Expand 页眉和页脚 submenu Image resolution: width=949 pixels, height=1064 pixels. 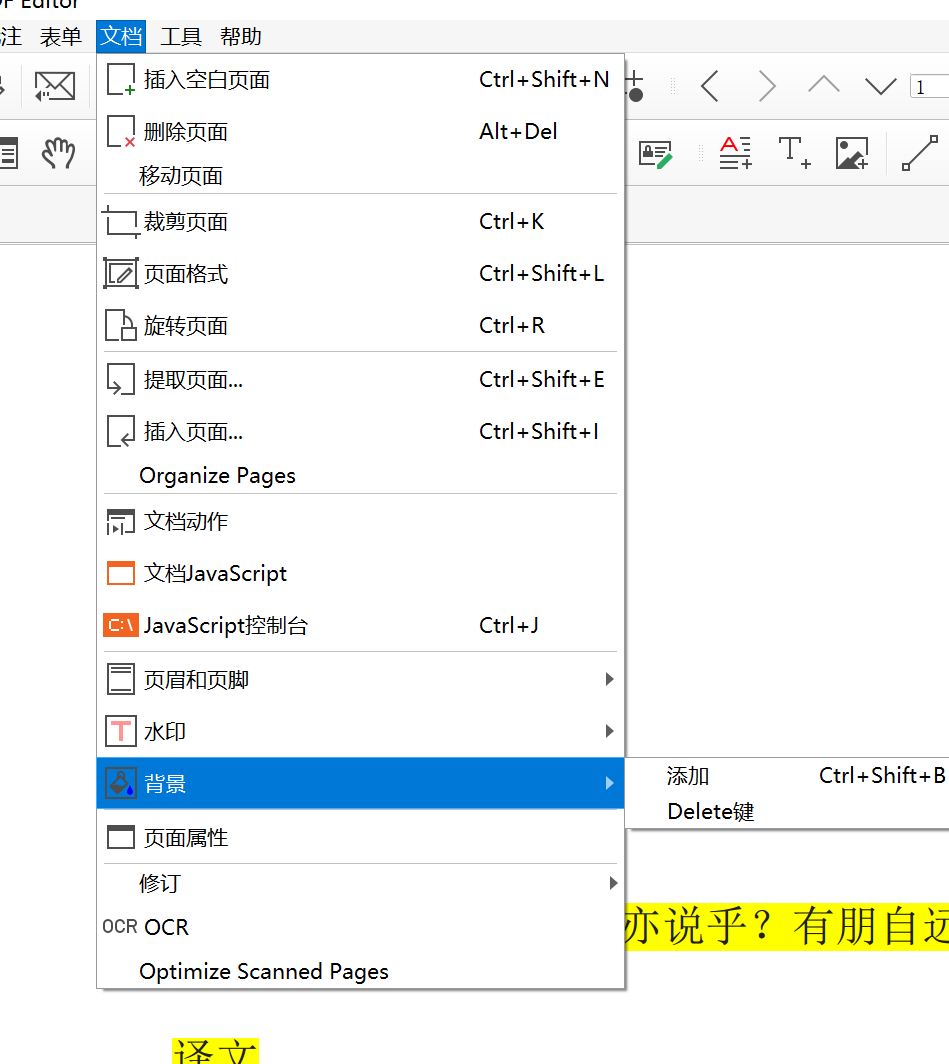tap(360, 679)
